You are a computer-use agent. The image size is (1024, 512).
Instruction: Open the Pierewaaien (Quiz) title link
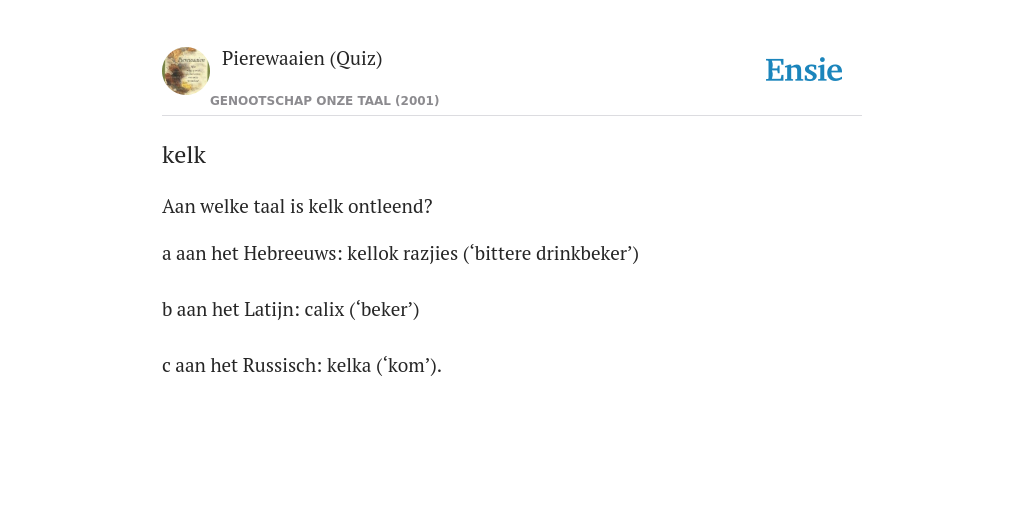click(x=302, y=59)
